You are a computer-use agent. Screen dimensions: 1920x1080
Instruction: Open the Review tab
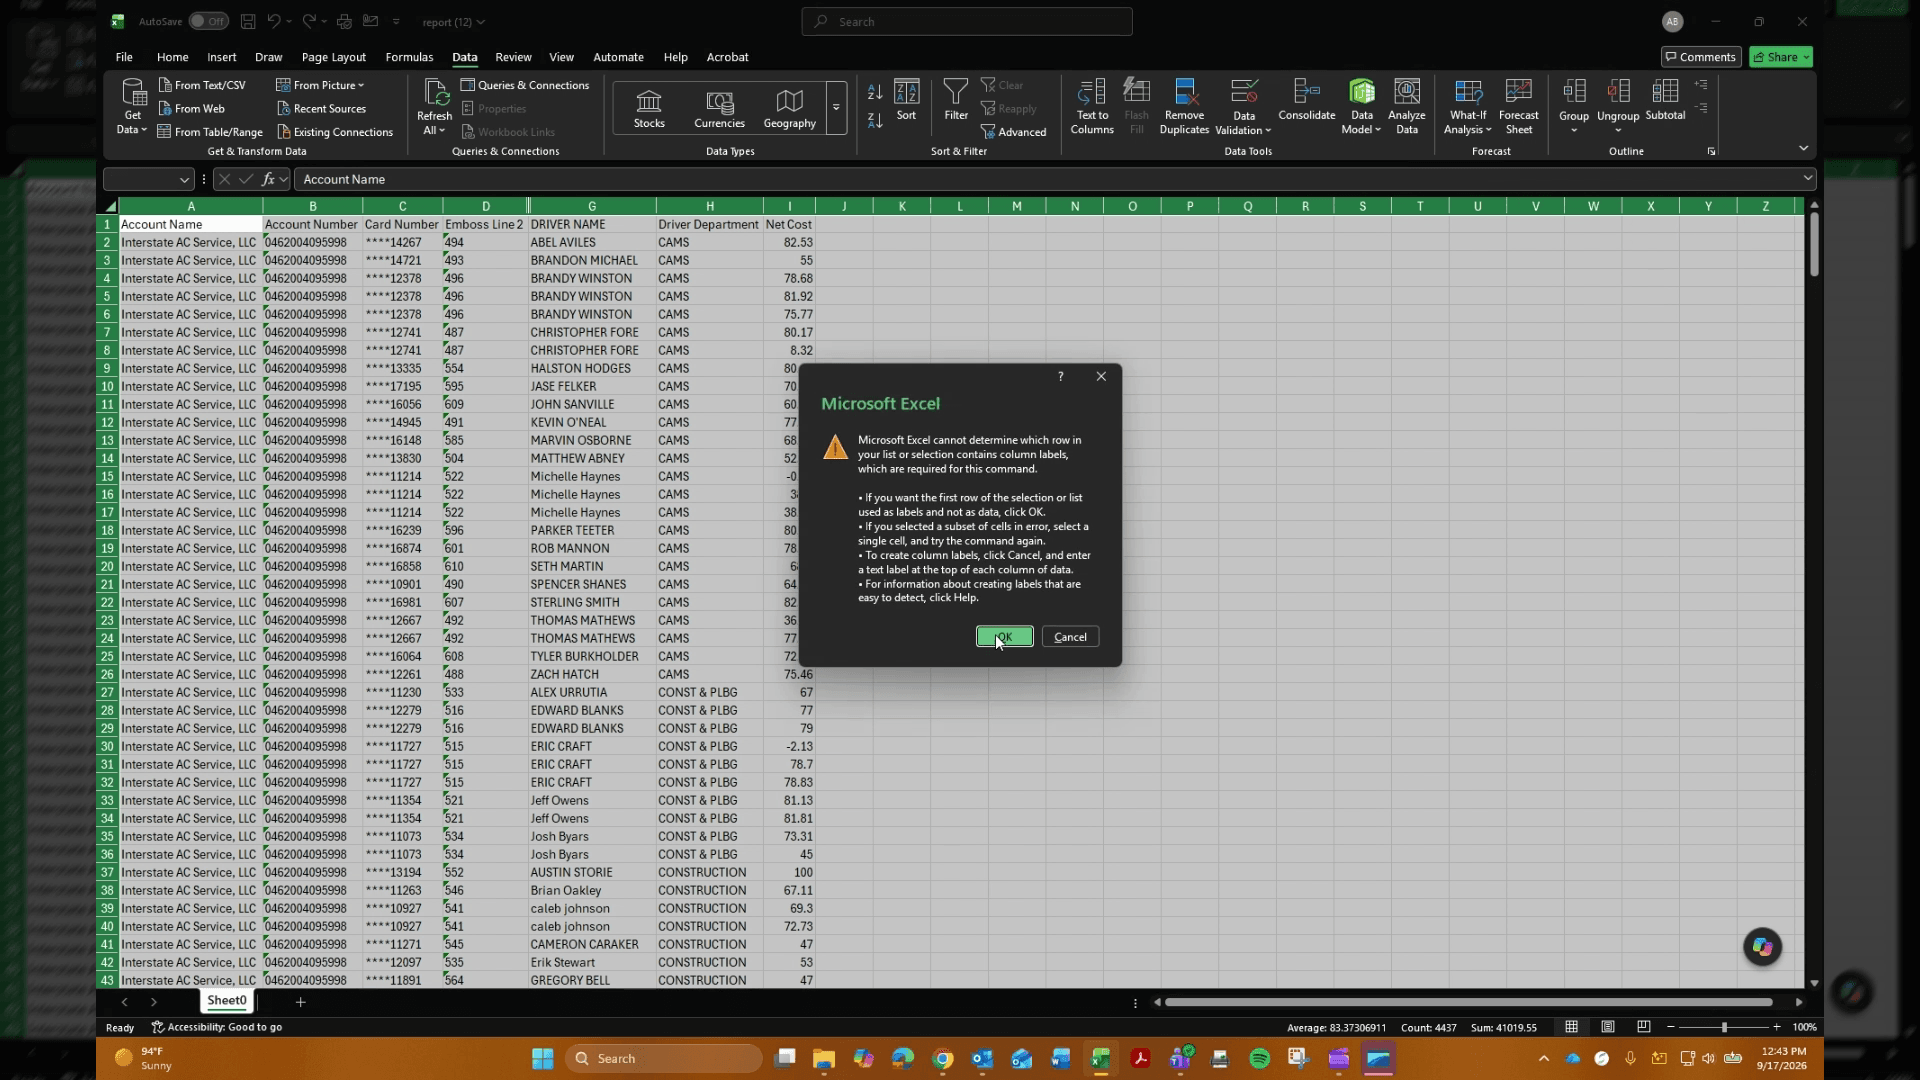513,57
